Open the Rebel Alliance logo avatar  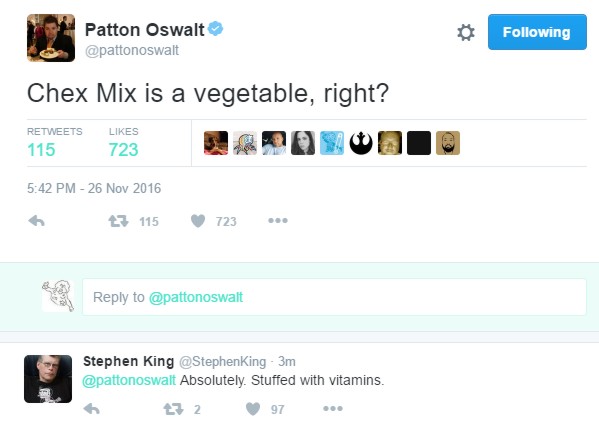click(x=361, y=143)
